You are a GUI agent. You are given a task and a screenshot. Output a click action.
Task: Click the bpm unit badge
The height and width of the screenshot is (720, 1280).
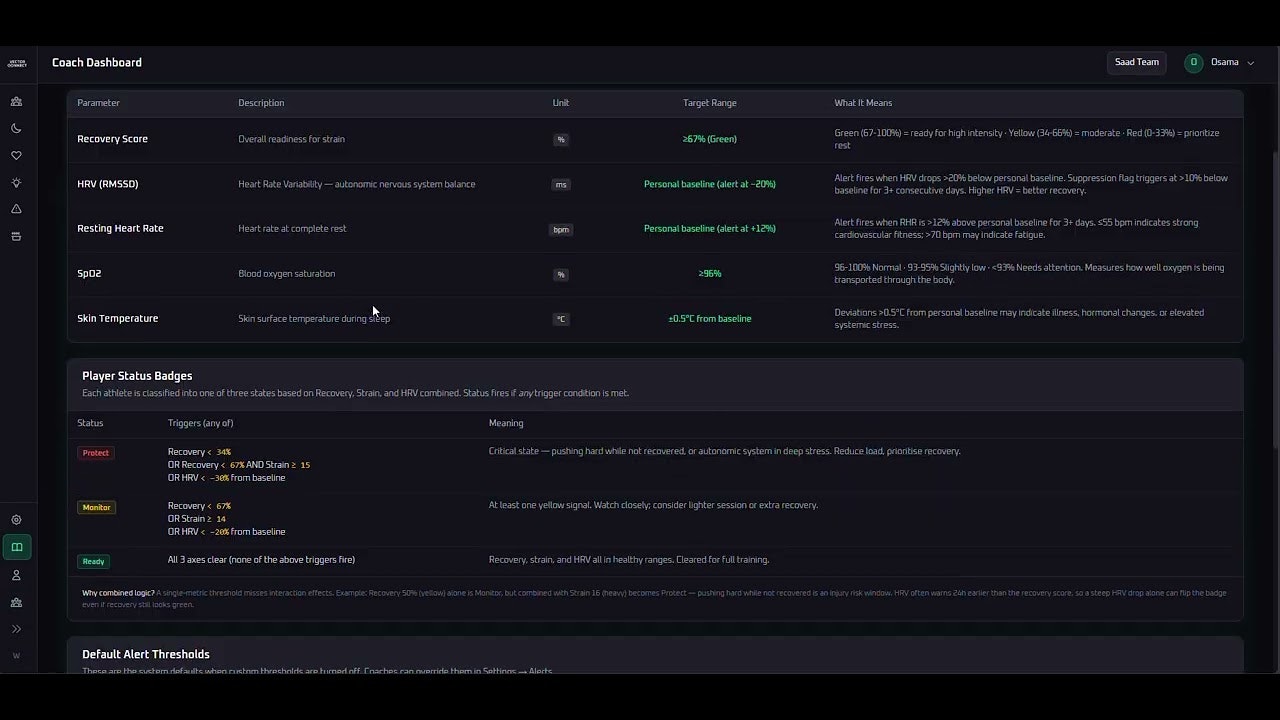pos(561,229)
